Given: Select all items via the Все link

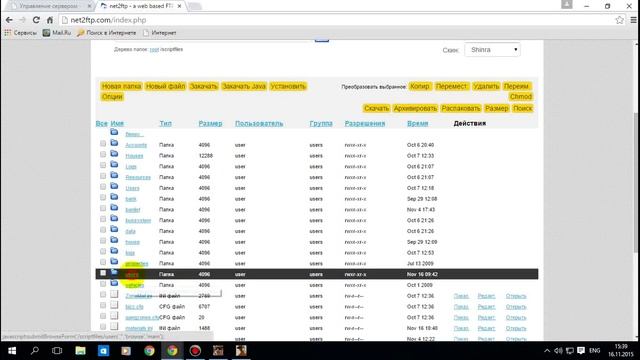Looking at the screenshot, I should point(102,123).
